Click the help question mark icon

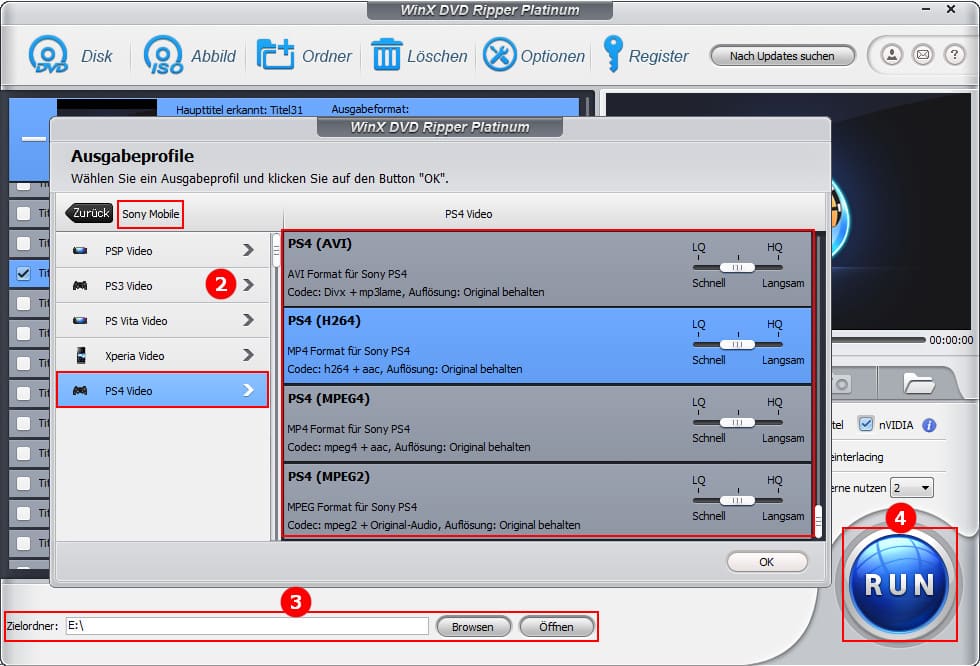point(954,55)
